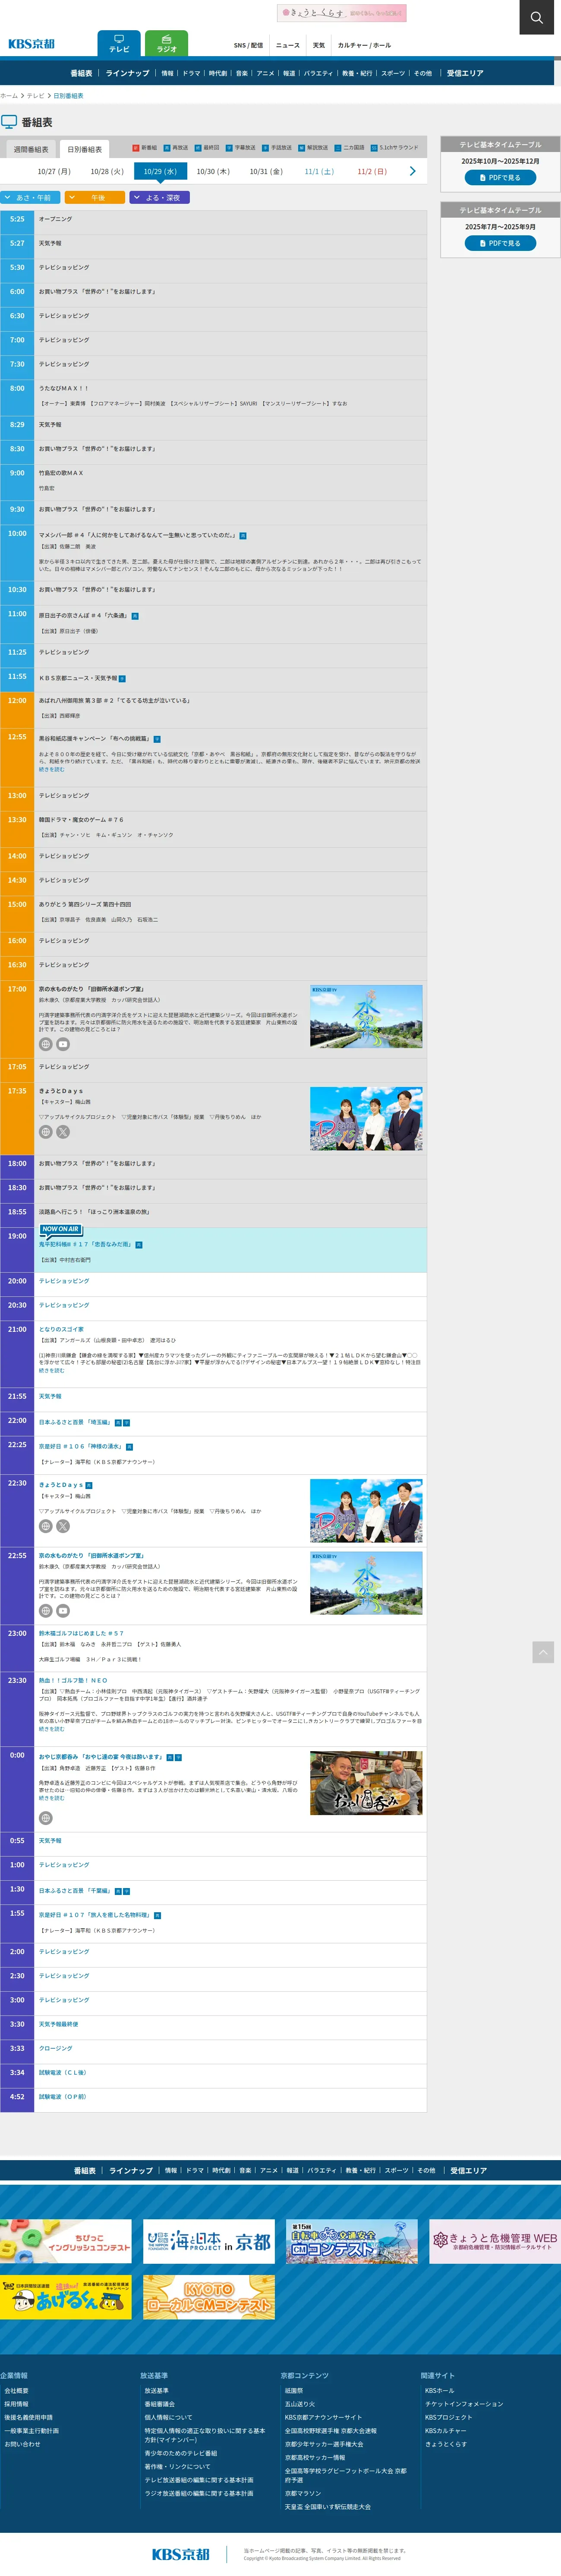Click the KBS京都 logo in the header
The width and height of the screenshot is (561, 2576).
[32, 44]
